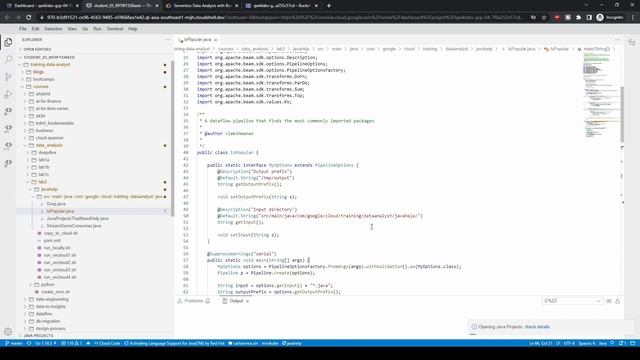Open the Help menu
The width and height of the screenshot is (640, 360).
(133, 29)
